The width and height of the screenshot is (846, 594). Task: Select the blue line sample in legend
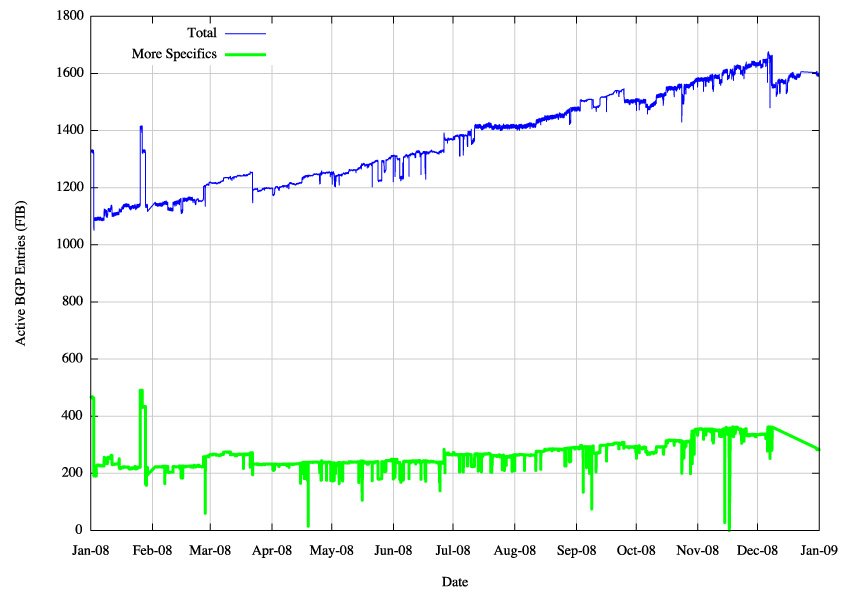pyautogui.click(x=246, y=33)
